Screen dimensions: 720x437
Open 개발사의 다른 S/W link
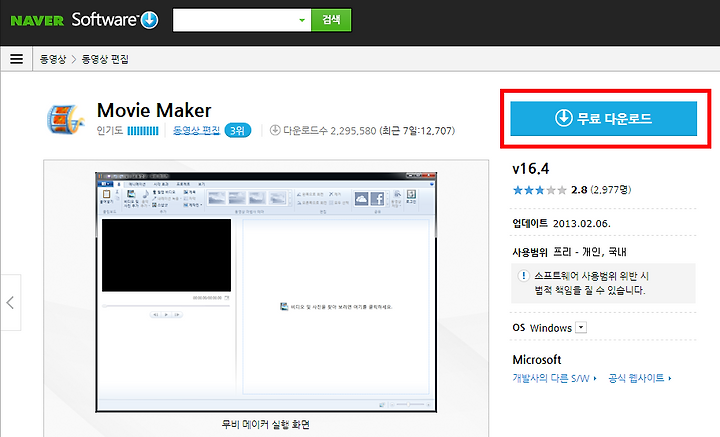[554, 378]
